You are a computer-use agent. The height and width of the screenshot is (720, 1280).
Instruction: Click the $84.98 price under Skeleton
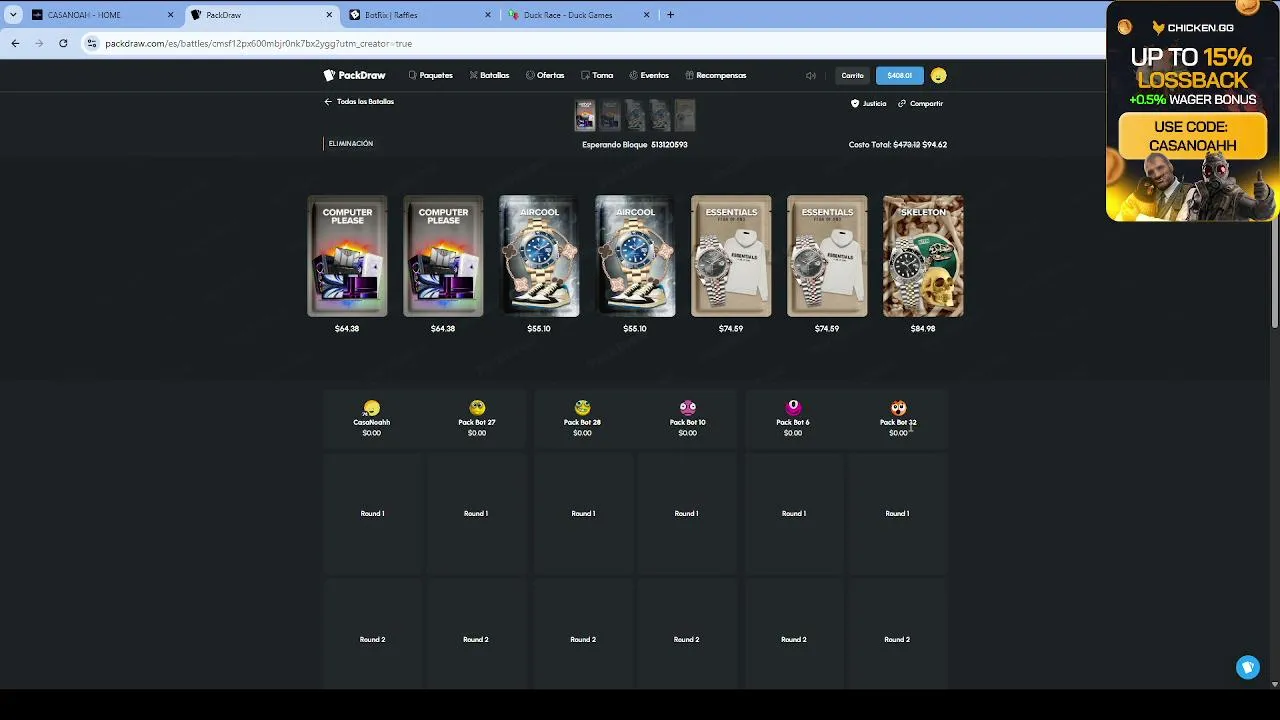click(x=923, y=329)
